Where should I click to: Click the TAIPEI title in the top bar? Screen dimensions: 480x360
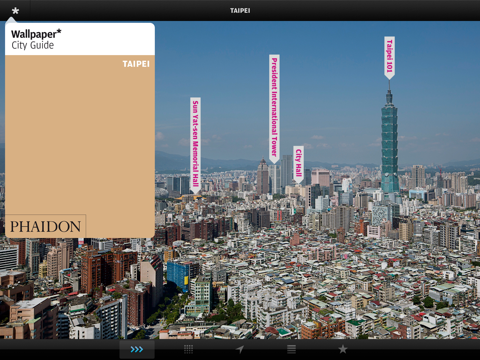tap(240, 11)
